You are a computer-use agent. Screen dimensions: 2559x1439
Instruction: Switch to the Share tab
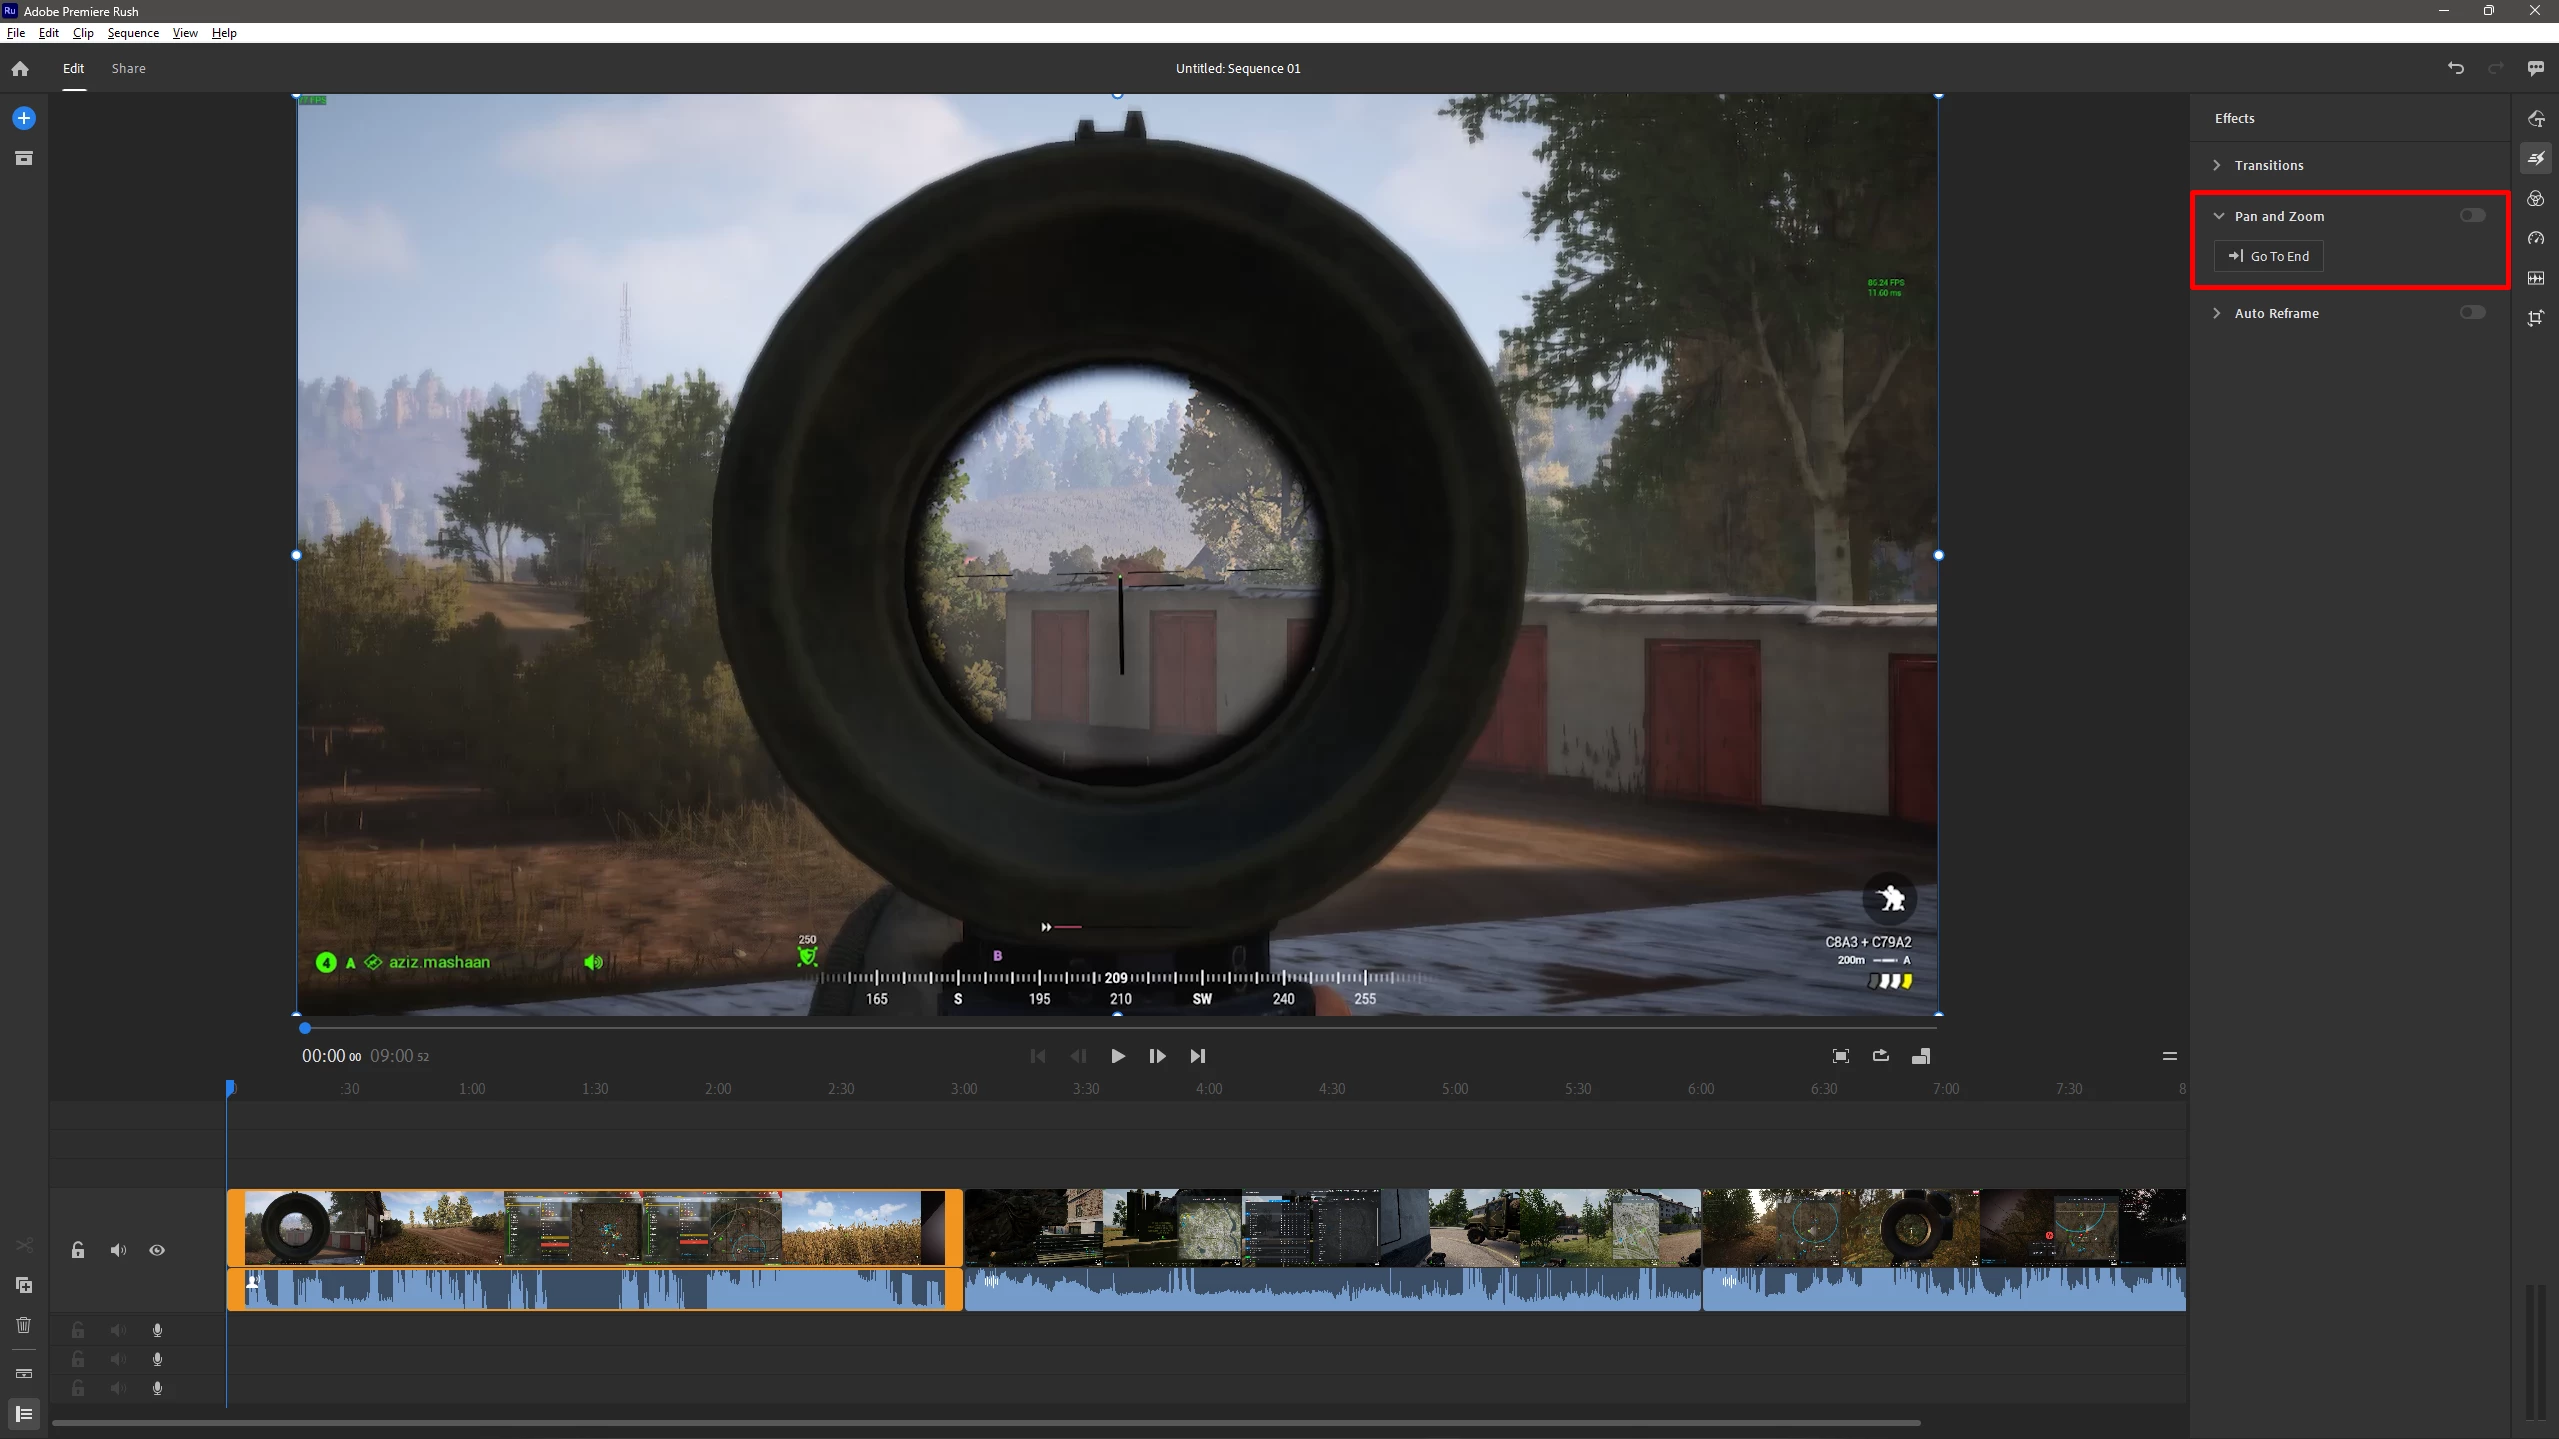(x=128, y=68)
